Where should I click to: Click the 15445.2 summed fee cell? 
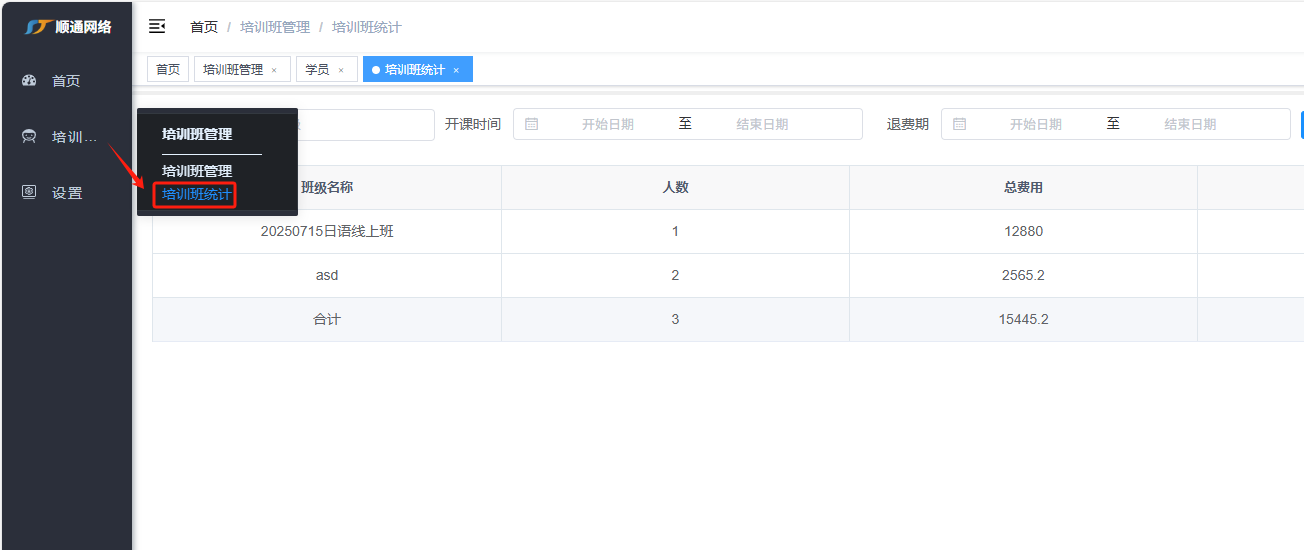click(1023, 319)
